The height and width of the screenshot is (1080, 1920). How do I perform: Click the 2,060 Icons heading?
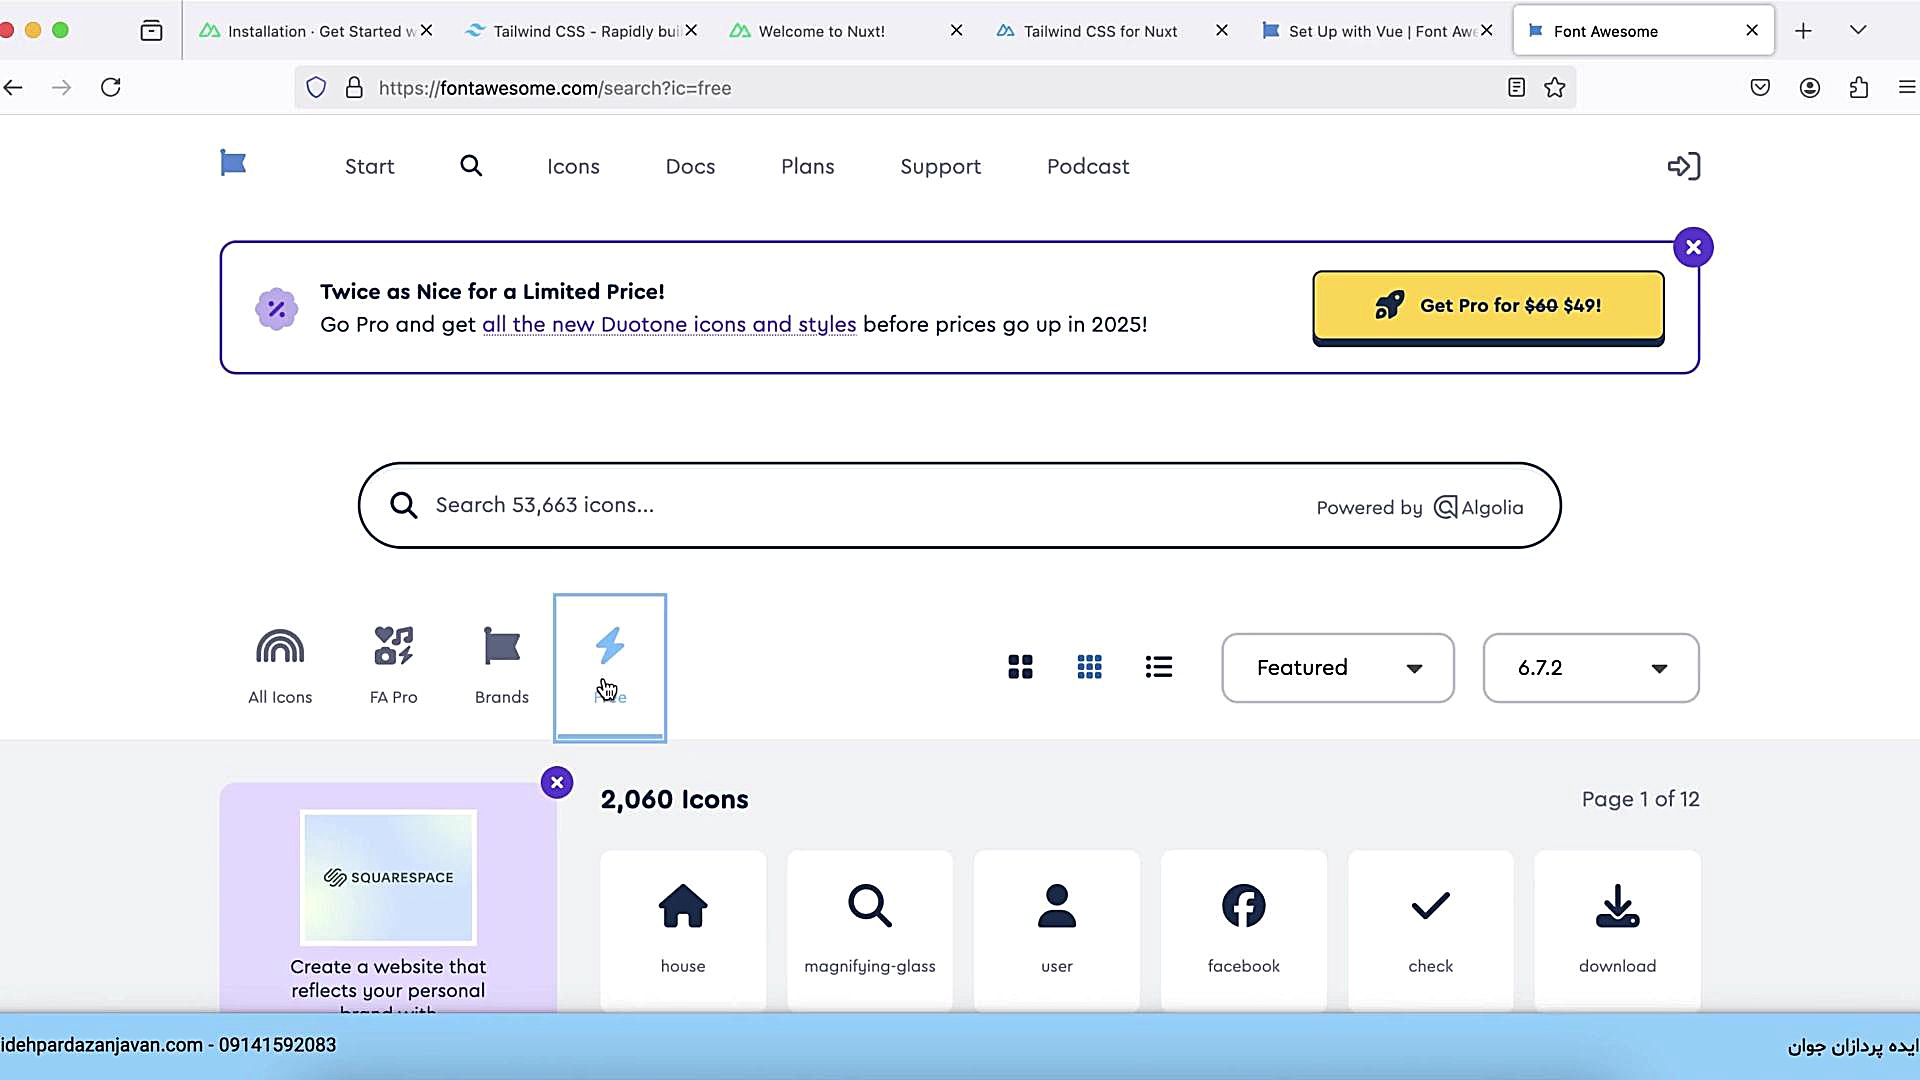tap(674, 799)
